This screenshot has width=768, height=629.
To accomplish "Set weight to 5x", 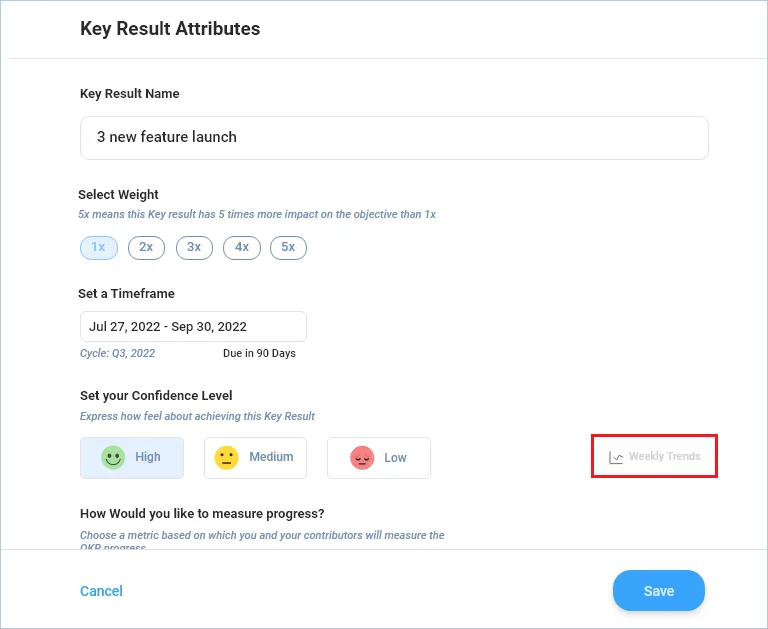I will pos(288,247).
